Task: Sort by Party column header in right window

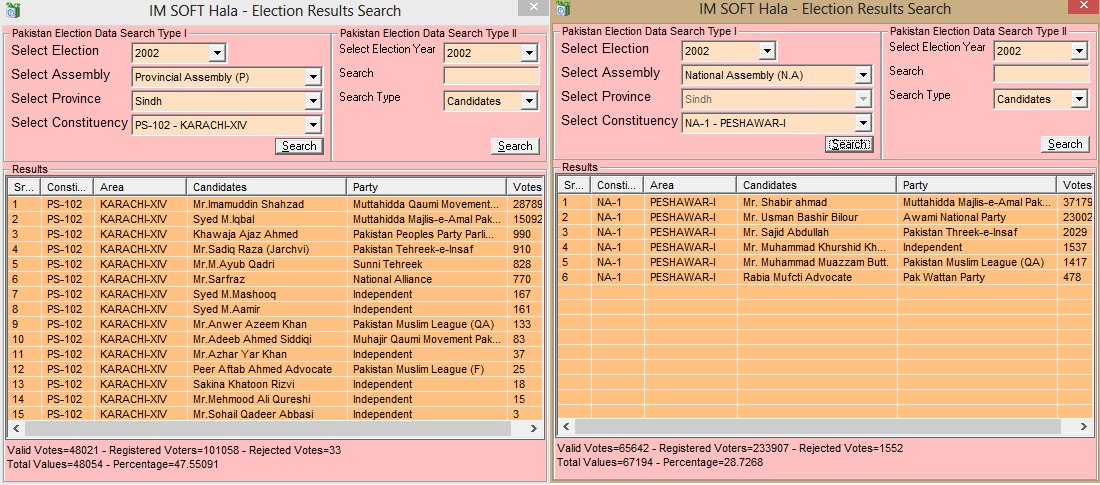Action: [977, 185]
